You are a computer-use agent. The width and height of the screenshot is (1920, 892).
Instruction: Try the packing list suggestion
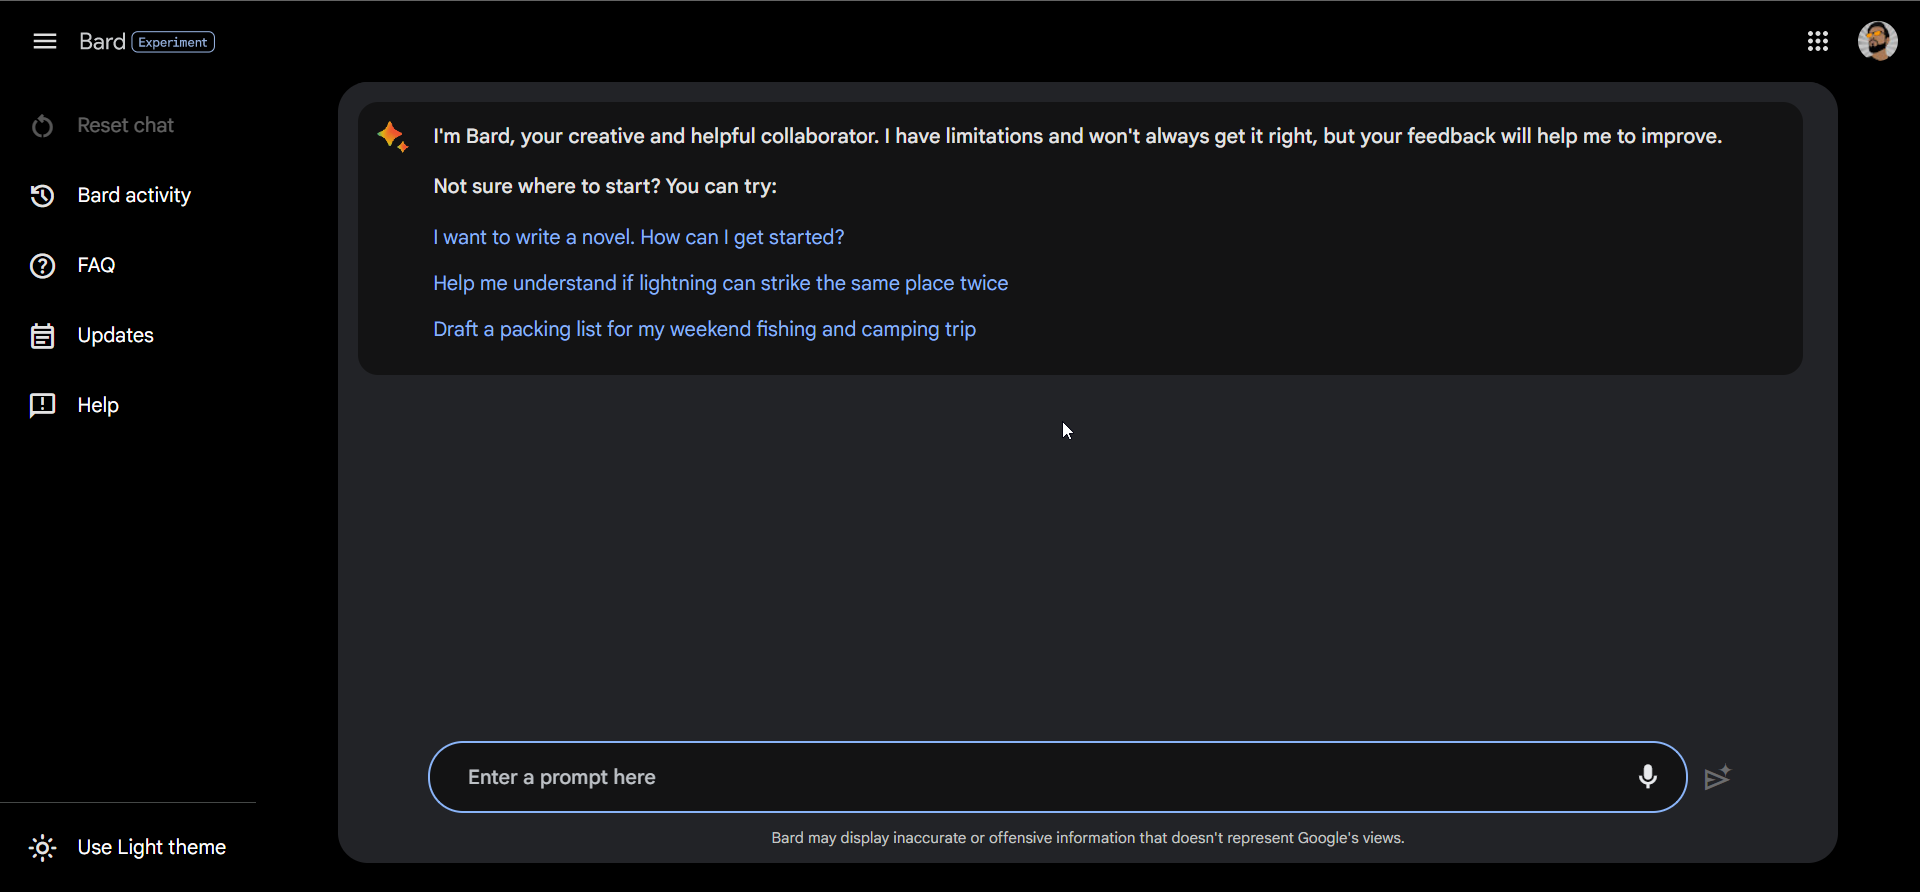click(704, 329)
